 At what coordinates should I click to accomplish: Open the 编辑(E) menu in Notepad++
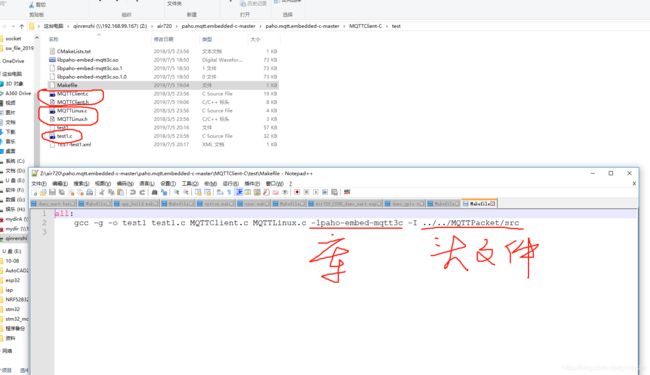60,184
